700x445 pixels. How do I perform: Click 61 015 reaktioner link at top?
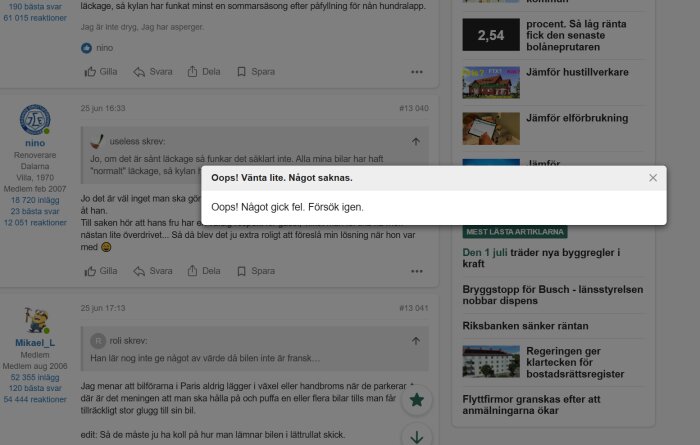(35, 18)
